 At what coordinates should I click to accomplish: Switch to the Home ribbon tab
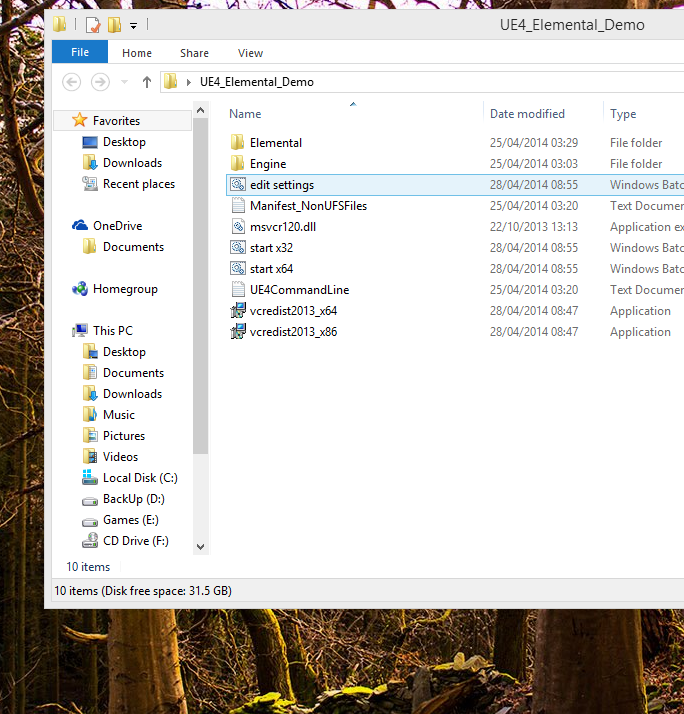click(x=137, y=53)
